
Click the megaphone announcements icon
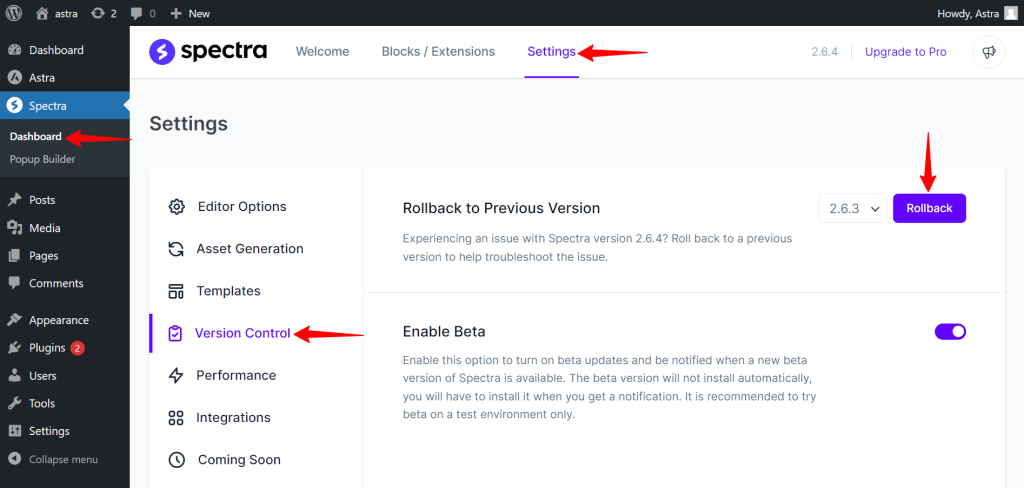tap(988, 52)
